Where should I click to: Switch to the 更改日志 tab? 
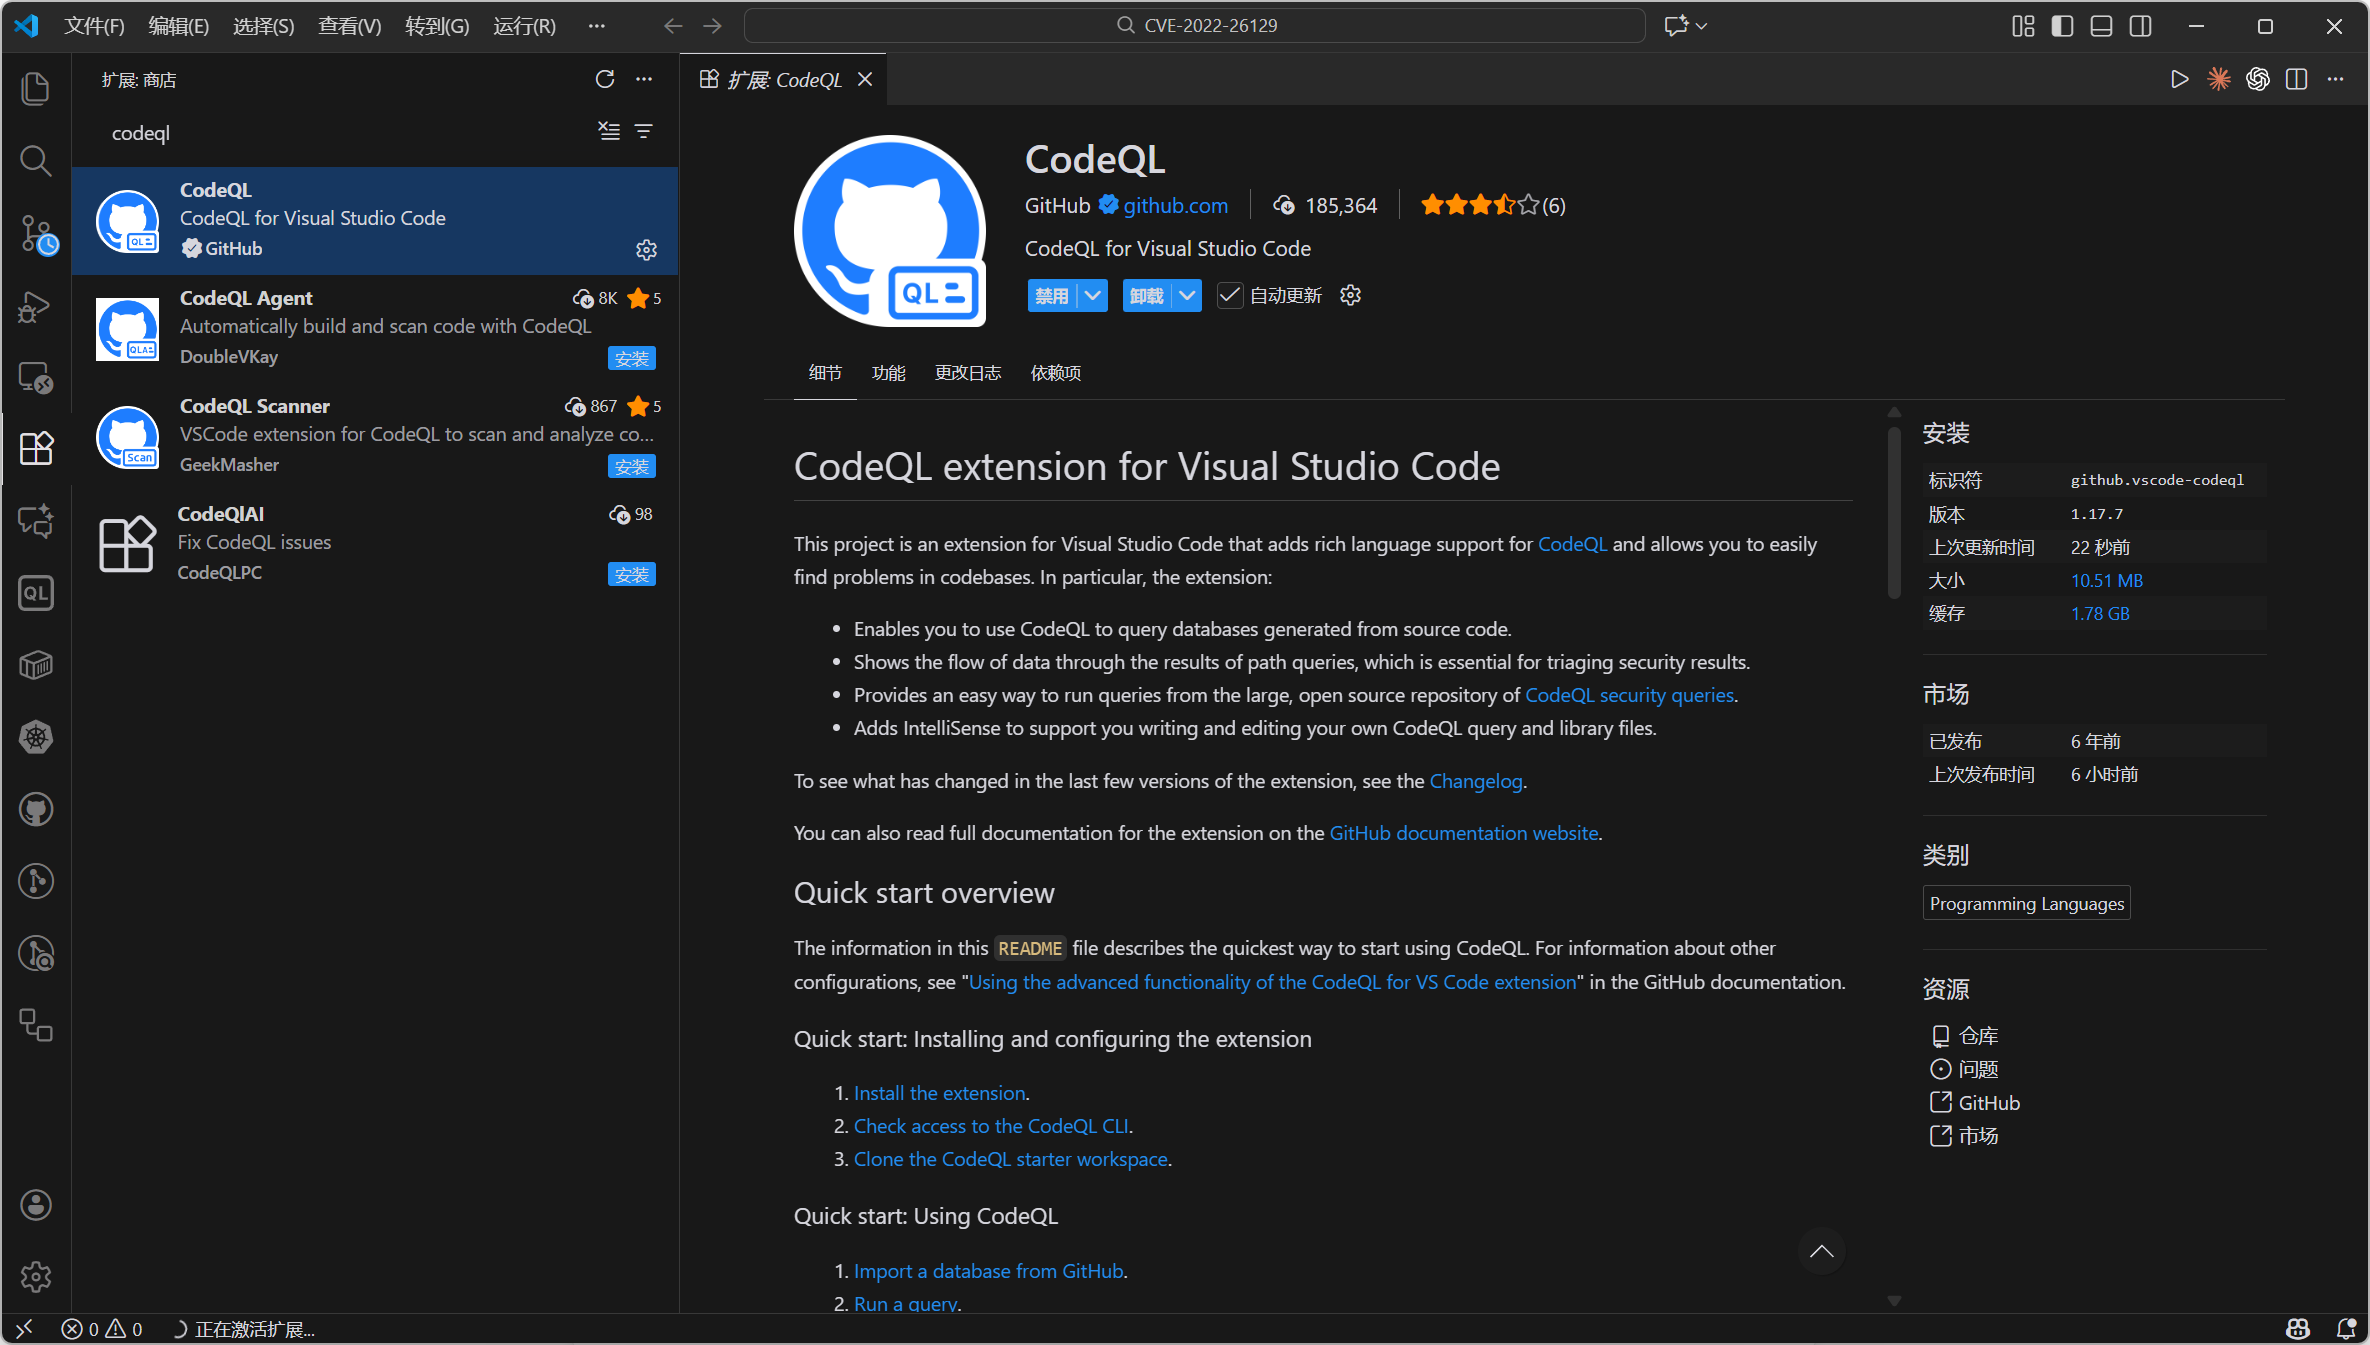966,372
